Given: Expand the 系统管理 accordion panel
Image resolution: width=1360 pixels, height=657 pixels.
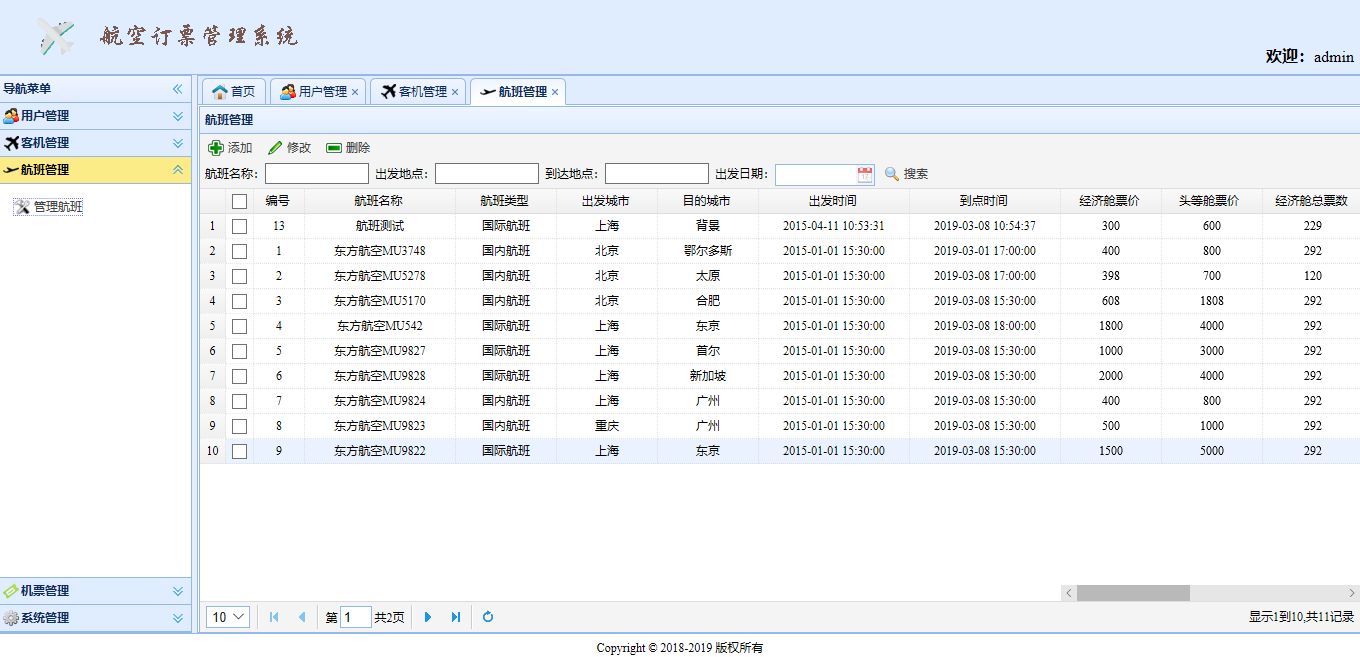Looking at the screenshot, I should (x=178, y=618).
